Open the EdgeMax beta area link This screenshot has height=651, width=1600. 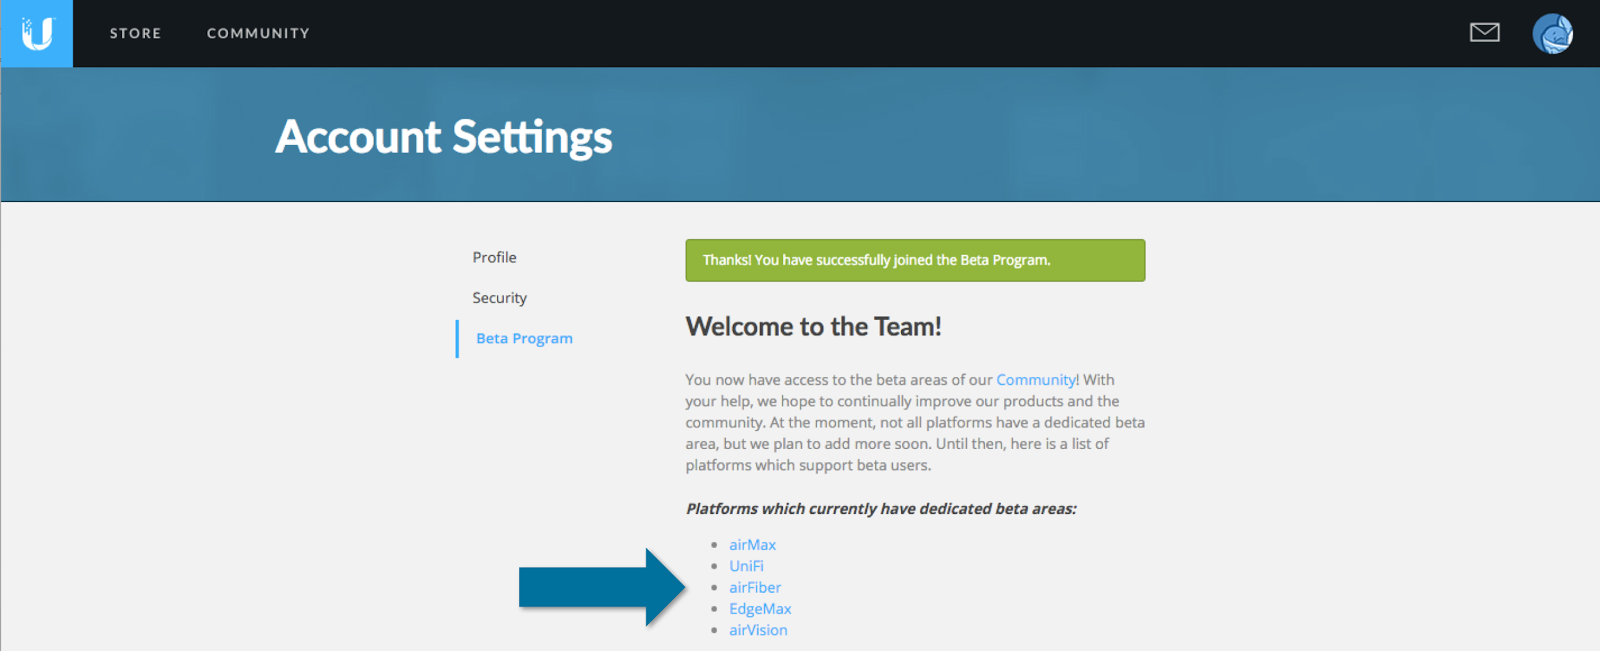pyautogui.click(x=760, y=609)
